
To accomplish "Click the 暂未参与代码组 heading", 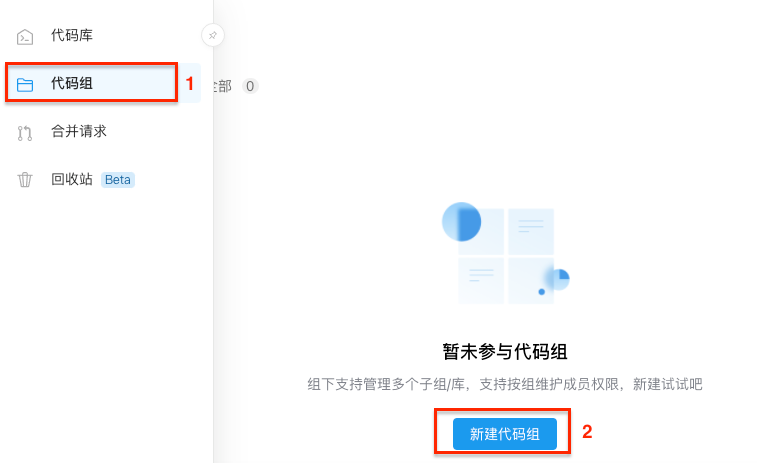I will [x=505, y=351].
